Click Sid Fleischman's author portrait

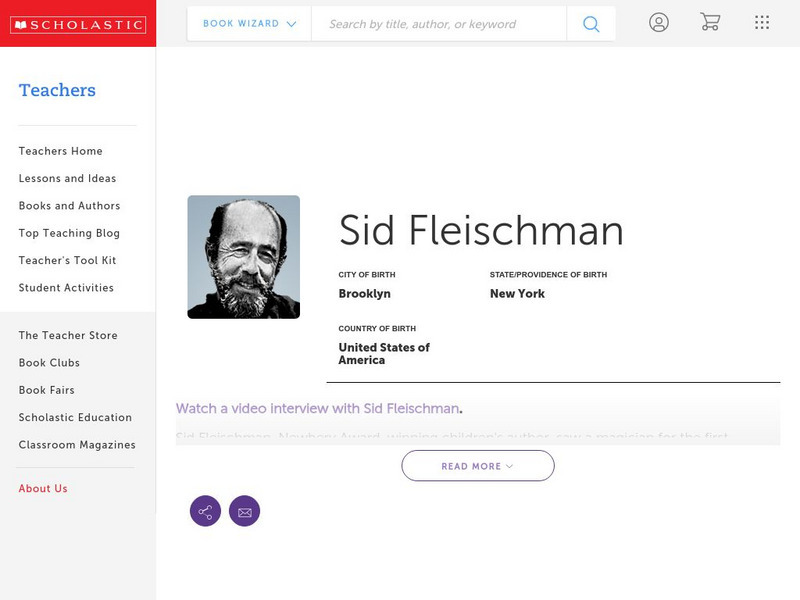click(x=243, y=256)
